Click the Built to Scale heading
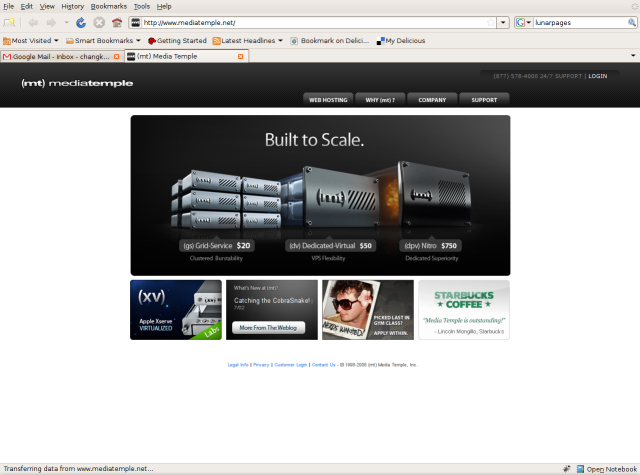Image resolution: width=640 pixels, height=475 pixels. click(314, 140)
